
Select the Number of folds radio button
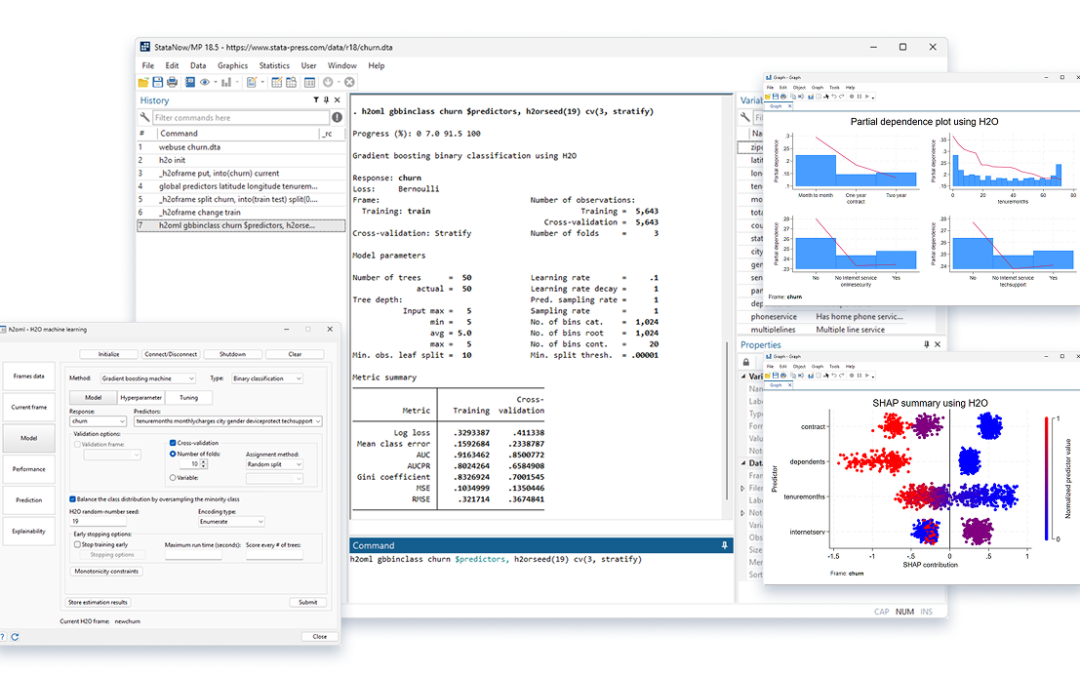pyautogui.click(x=173, y=454)
